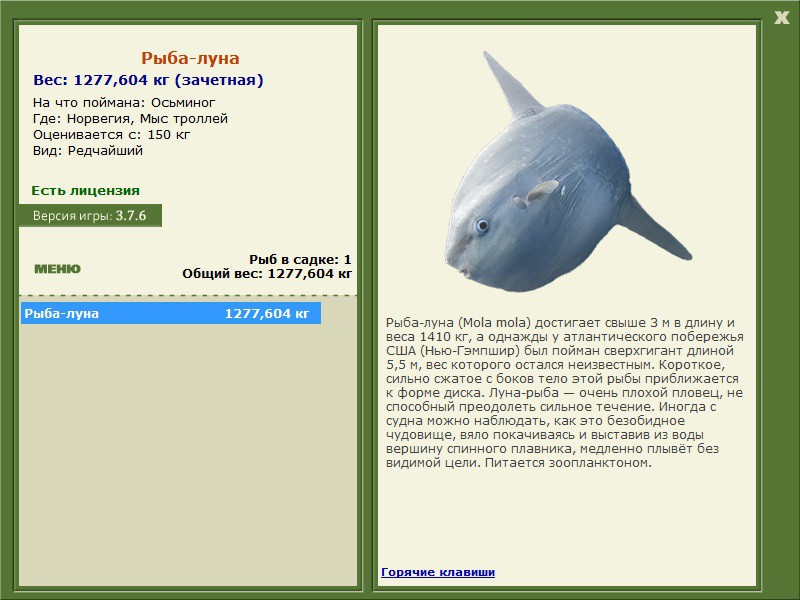Viewport: 800px width, 600px height.
Task: Click the Рыб в садке: 1 counter
Action: coord(300,259)
